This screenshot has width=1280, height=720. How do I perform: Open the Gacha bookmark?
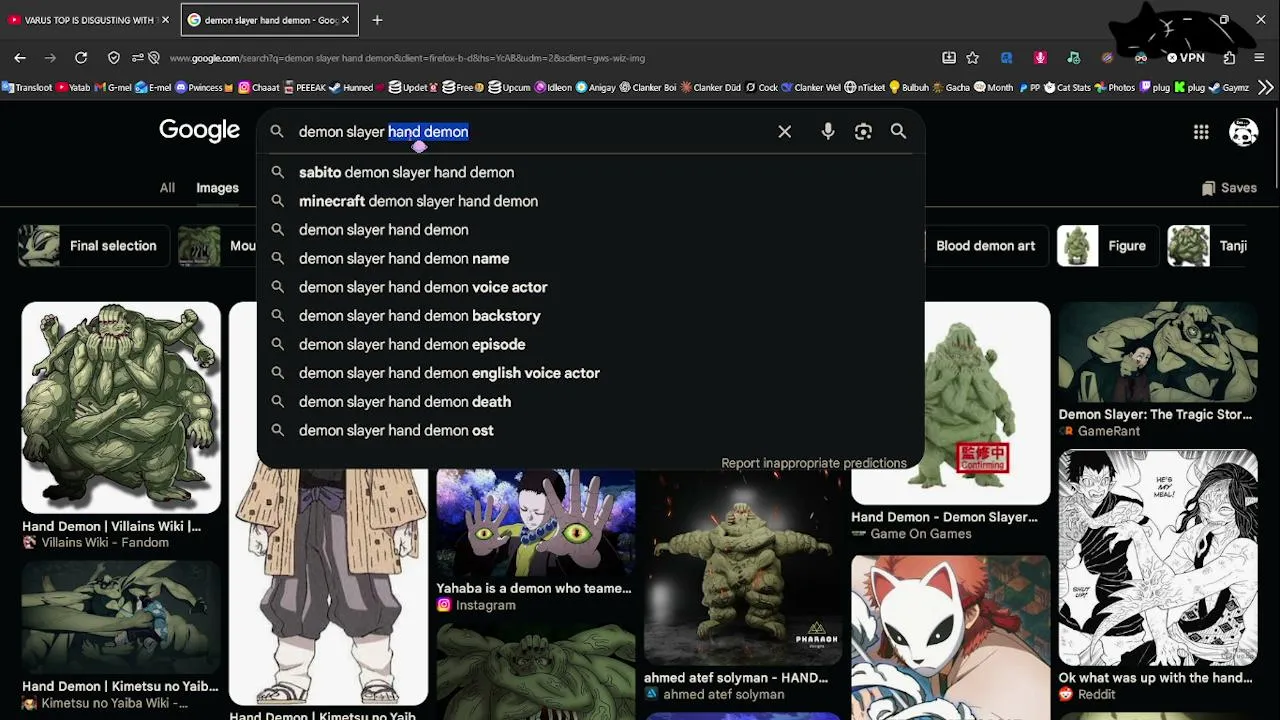coord(951,87)
